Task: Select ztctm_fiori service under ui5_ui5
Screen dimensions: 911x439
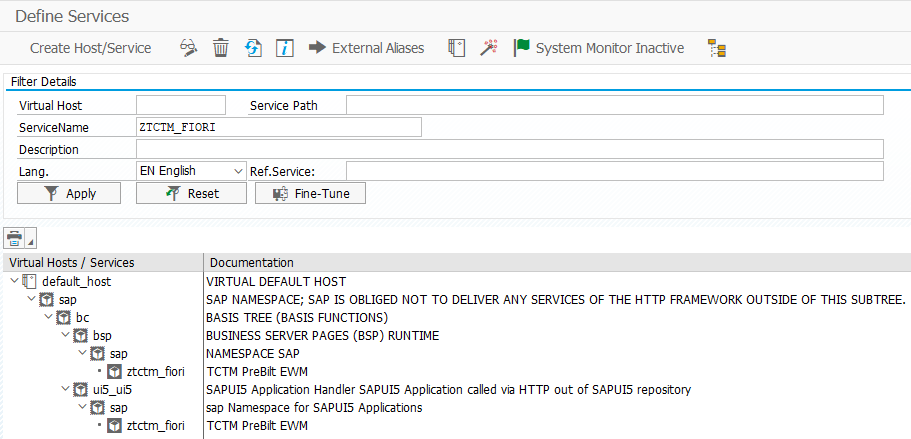Action: tap(157, 426)
